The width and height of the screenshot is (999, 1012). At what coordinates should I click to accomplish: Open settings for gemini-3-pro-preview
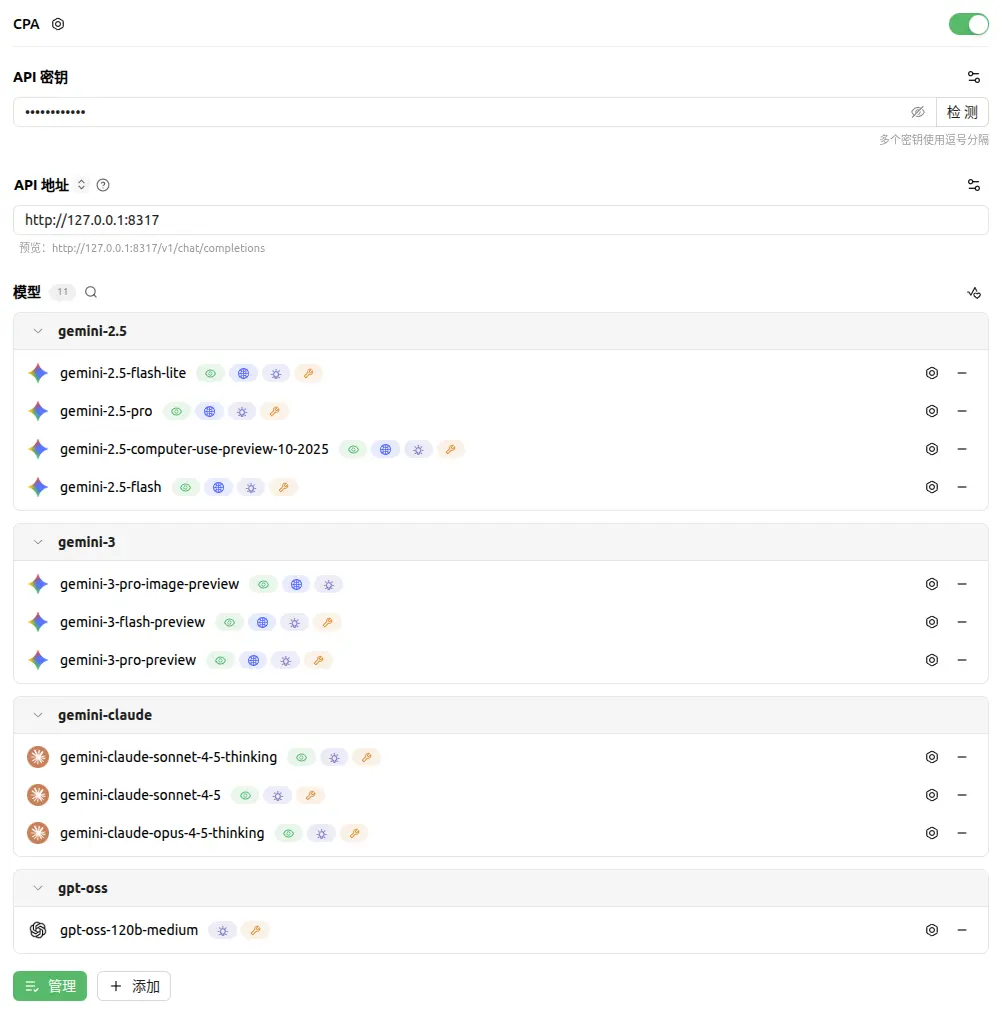click(932, 660)
